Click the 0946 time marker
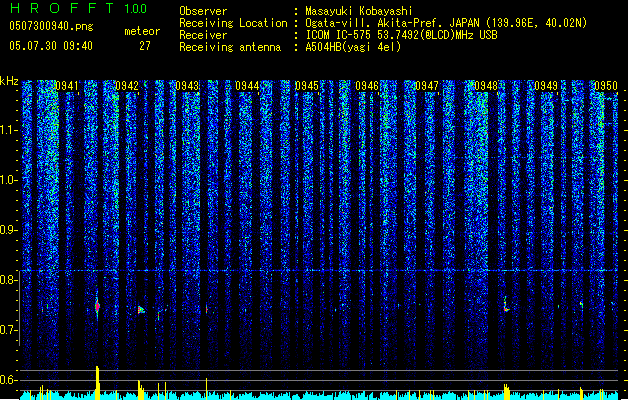 (x=367, y=86)
